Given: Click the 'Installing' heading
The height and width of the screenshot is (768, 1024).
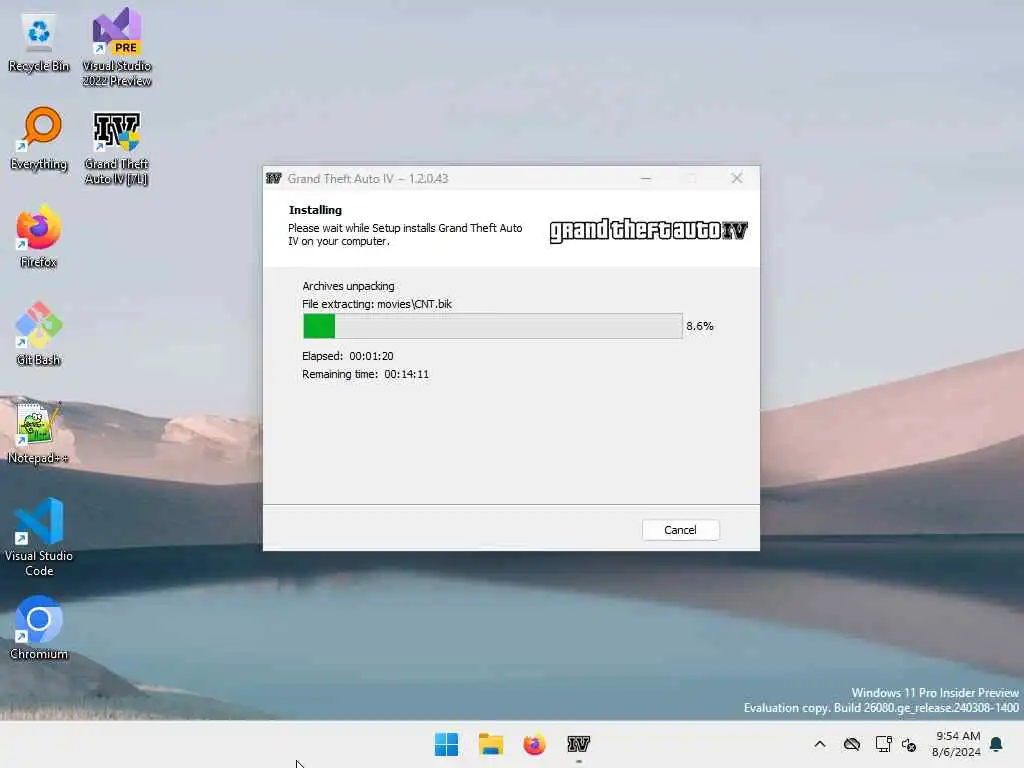Looking at the screenshot, I should (315, 210).
